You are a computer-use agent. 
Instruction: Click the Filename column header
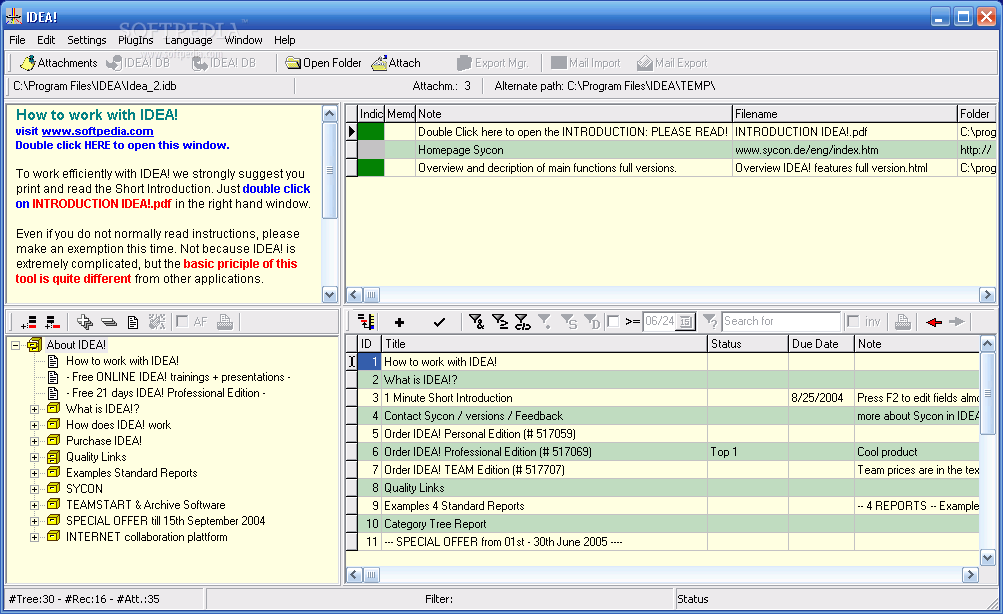point(844,114)
